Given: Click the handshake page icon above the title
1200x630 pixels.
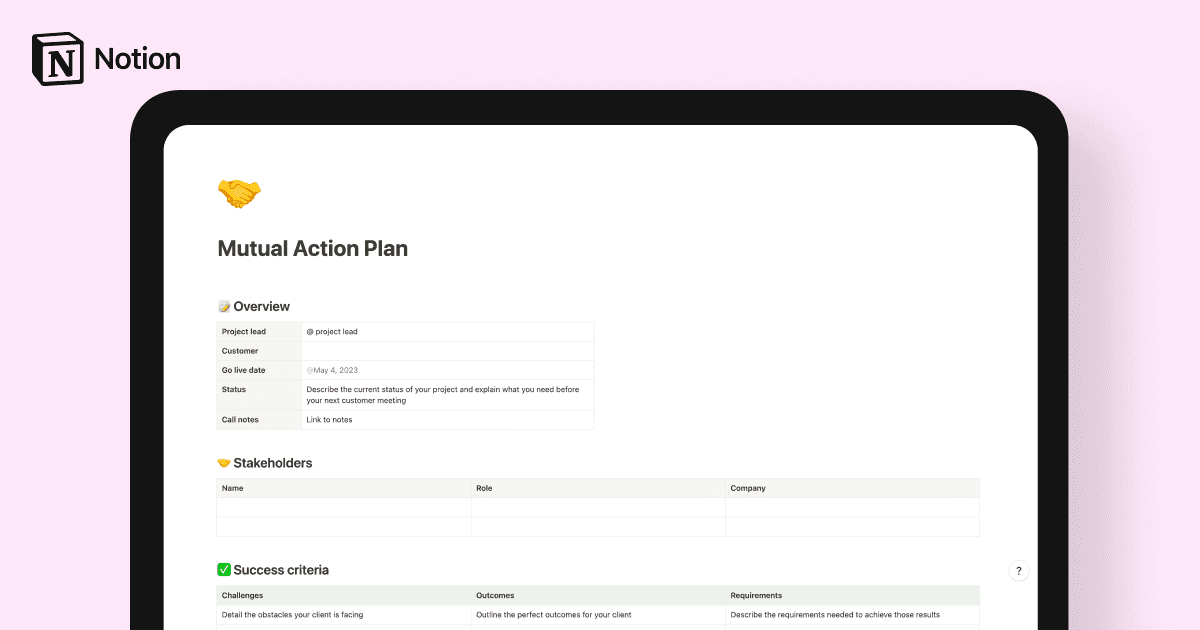Looking at the screenshot, I should click(237, 193).
